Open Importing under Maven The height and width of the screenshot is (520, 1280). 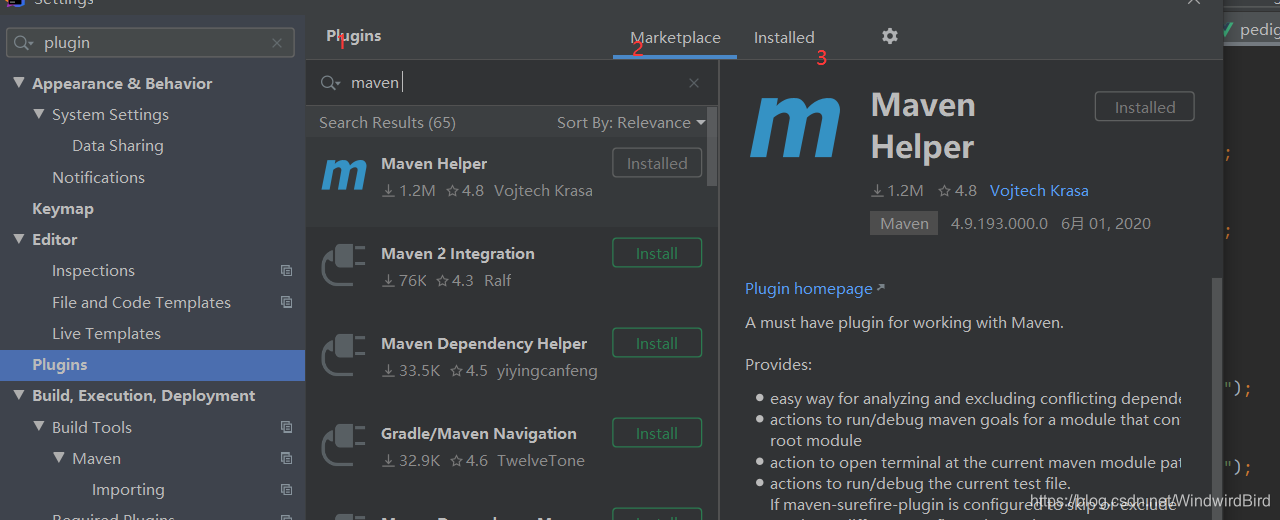click(128, 490)
